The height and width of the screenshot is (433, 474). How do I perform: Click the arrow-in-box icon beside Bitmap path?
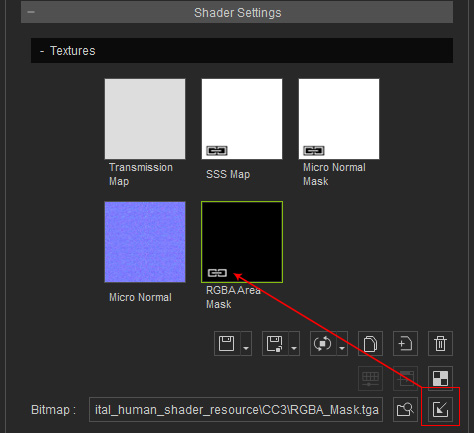440,410
